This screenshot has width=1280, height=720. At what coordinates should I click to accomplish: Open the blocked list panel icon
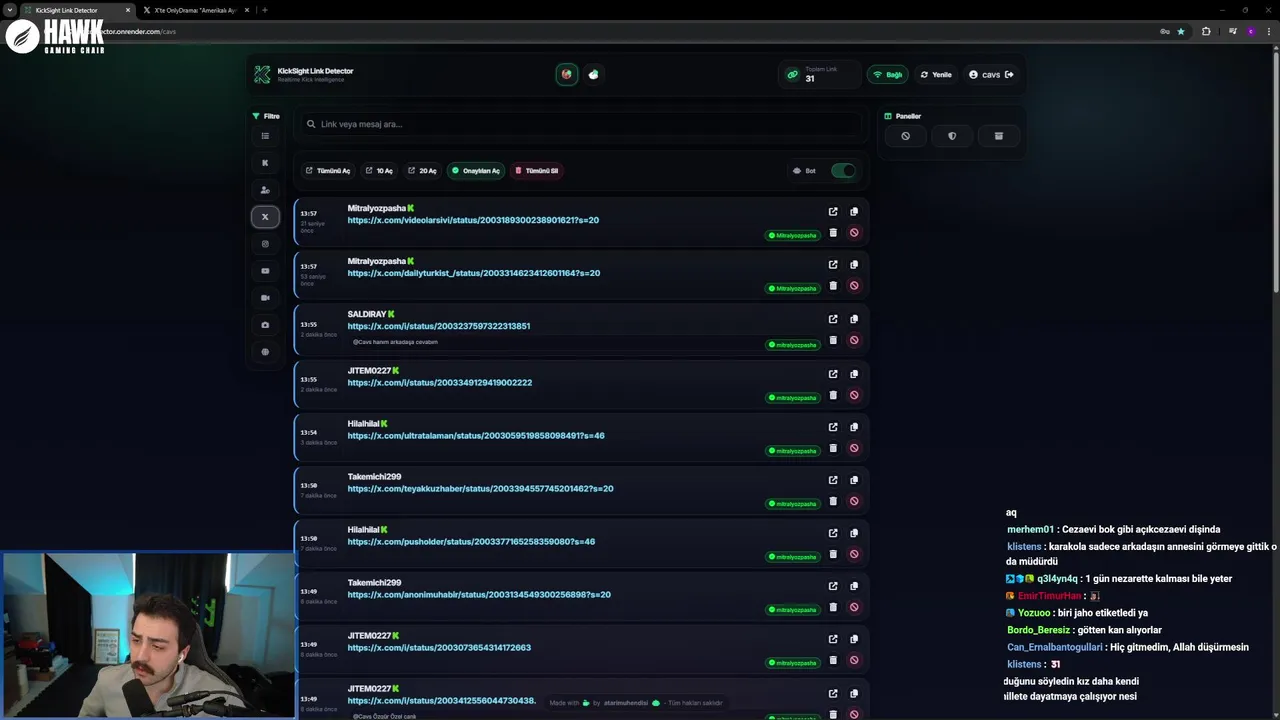point(905,136)
